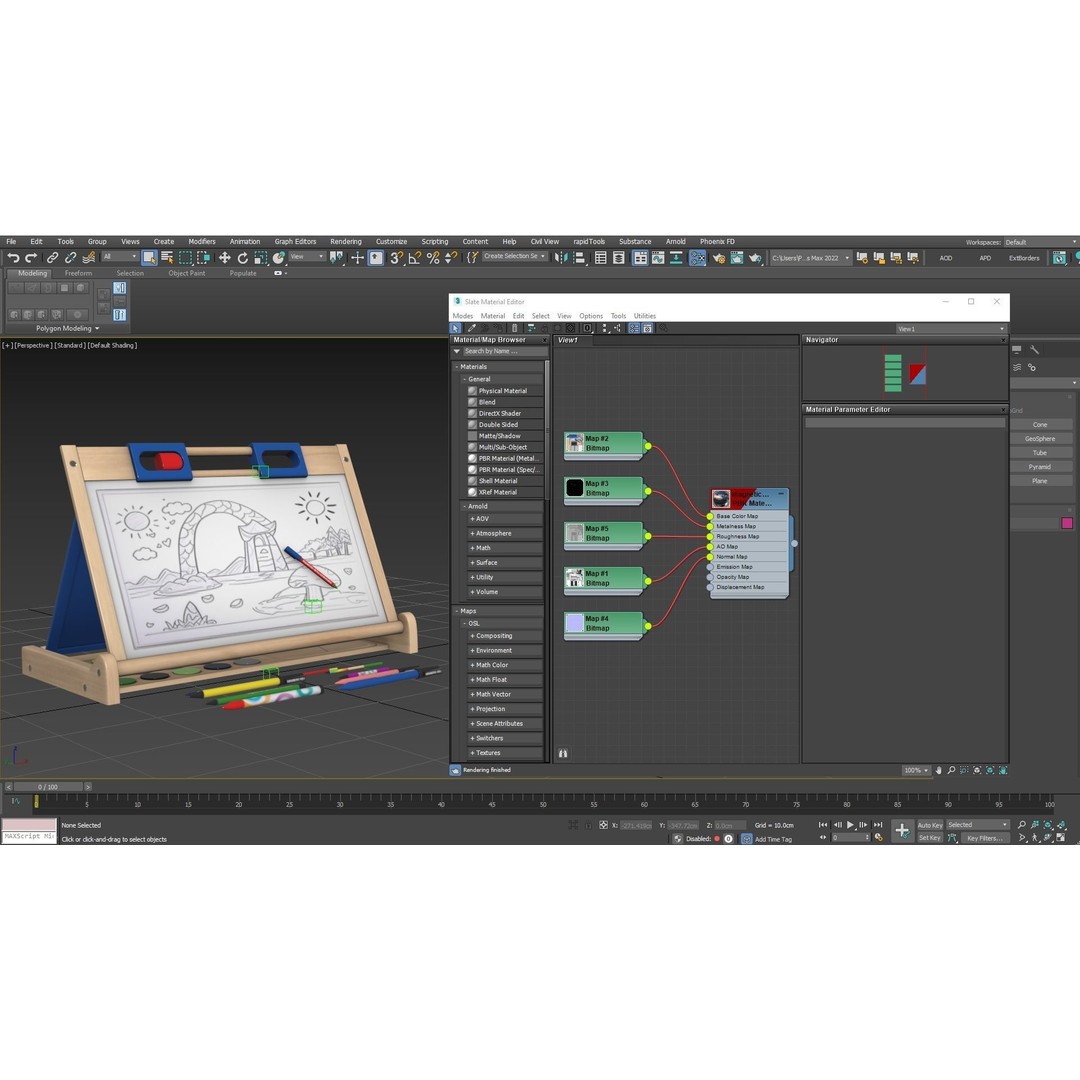Click the pink object color swatch

pos(1067,523)
